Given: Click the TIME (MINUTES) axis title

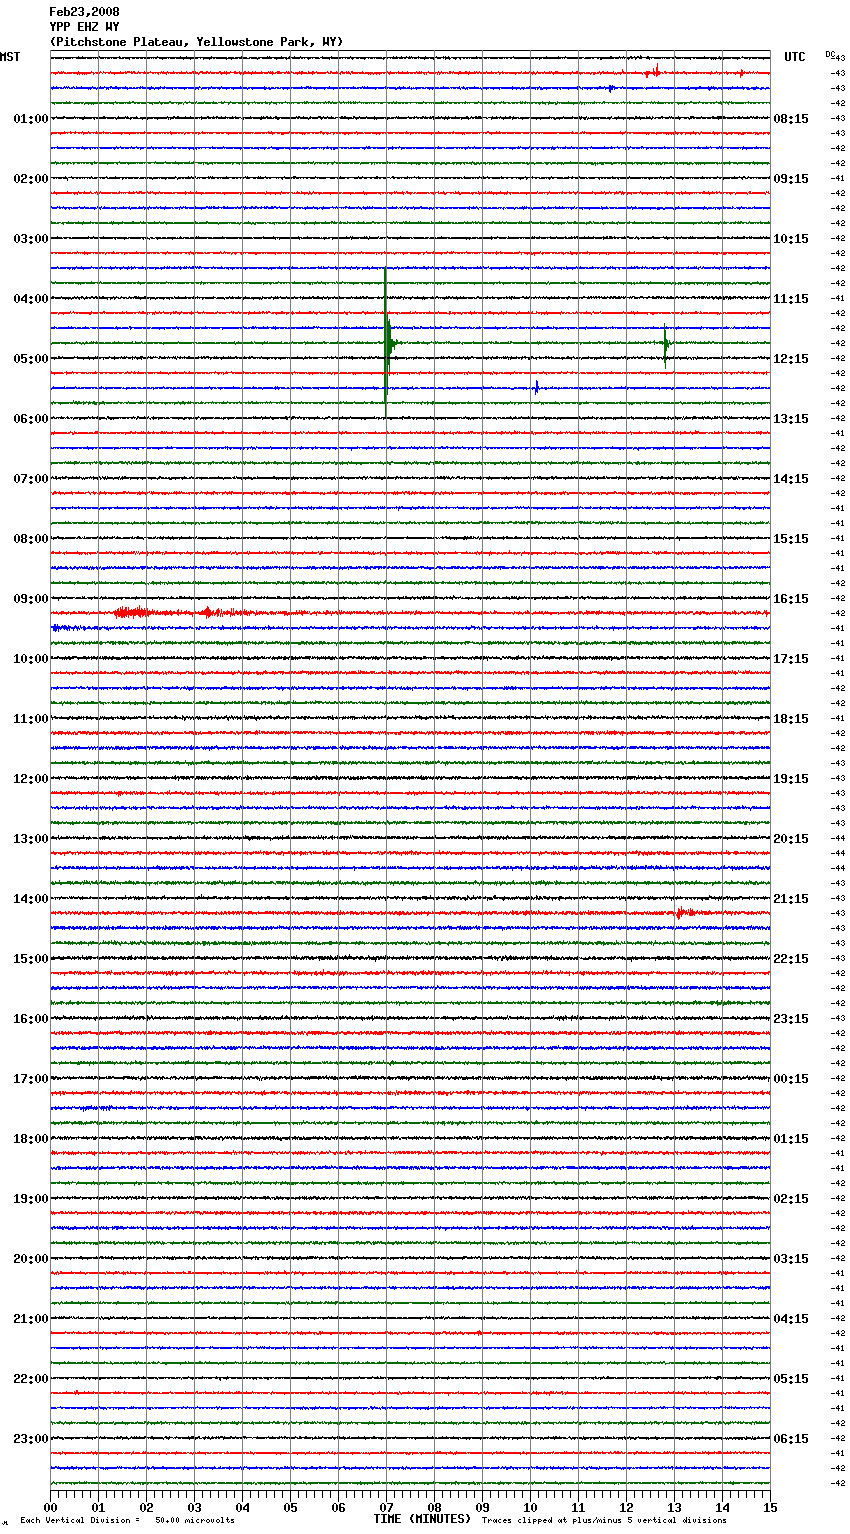Looking at the screenshot, I should [421, 1519].
